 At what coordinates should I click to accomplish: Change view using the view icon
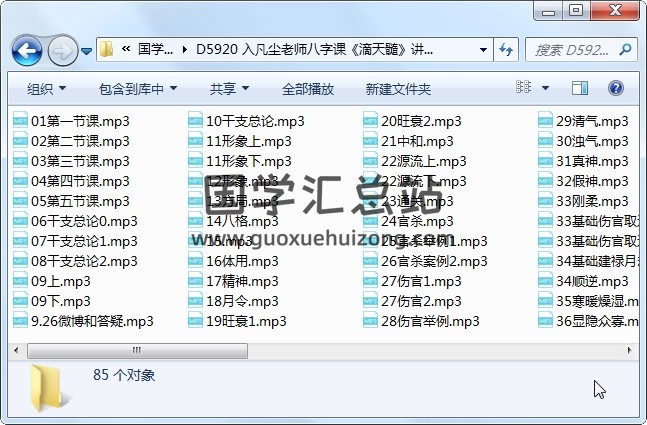click(x=523, y=87)
